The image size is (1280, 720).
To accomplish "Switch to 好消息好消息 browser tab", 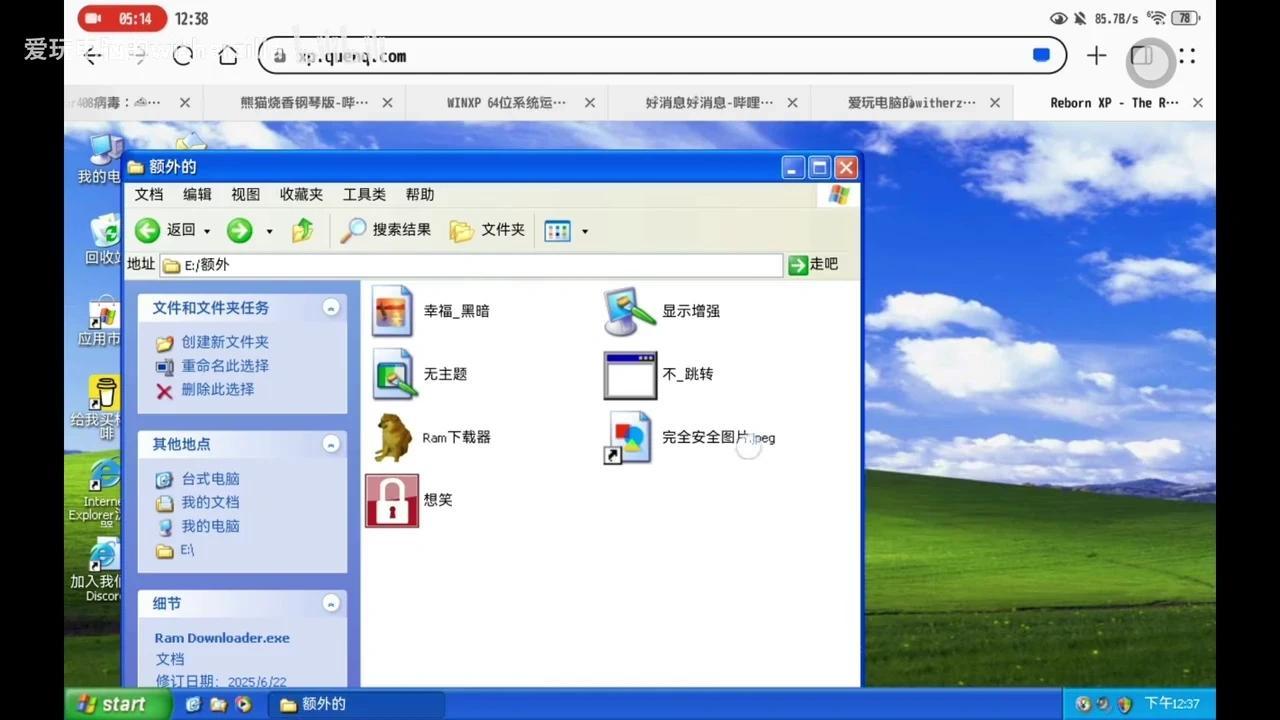I will click(x=709, y=102).
